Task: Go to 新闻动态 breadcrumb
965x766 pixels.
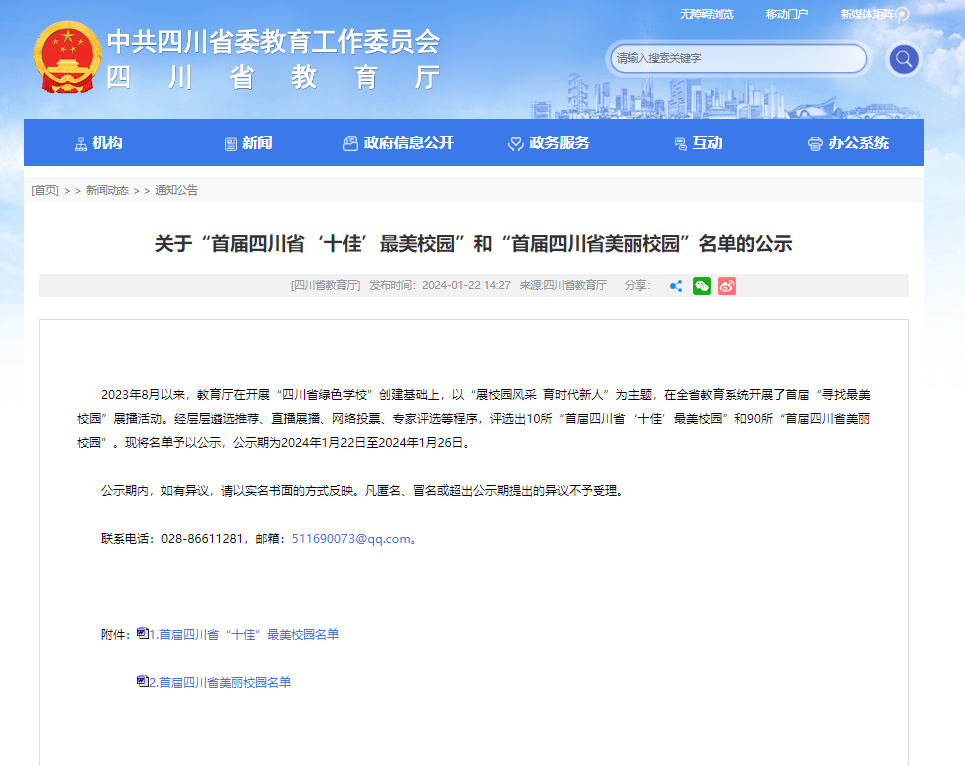Action: pos(107,190)
